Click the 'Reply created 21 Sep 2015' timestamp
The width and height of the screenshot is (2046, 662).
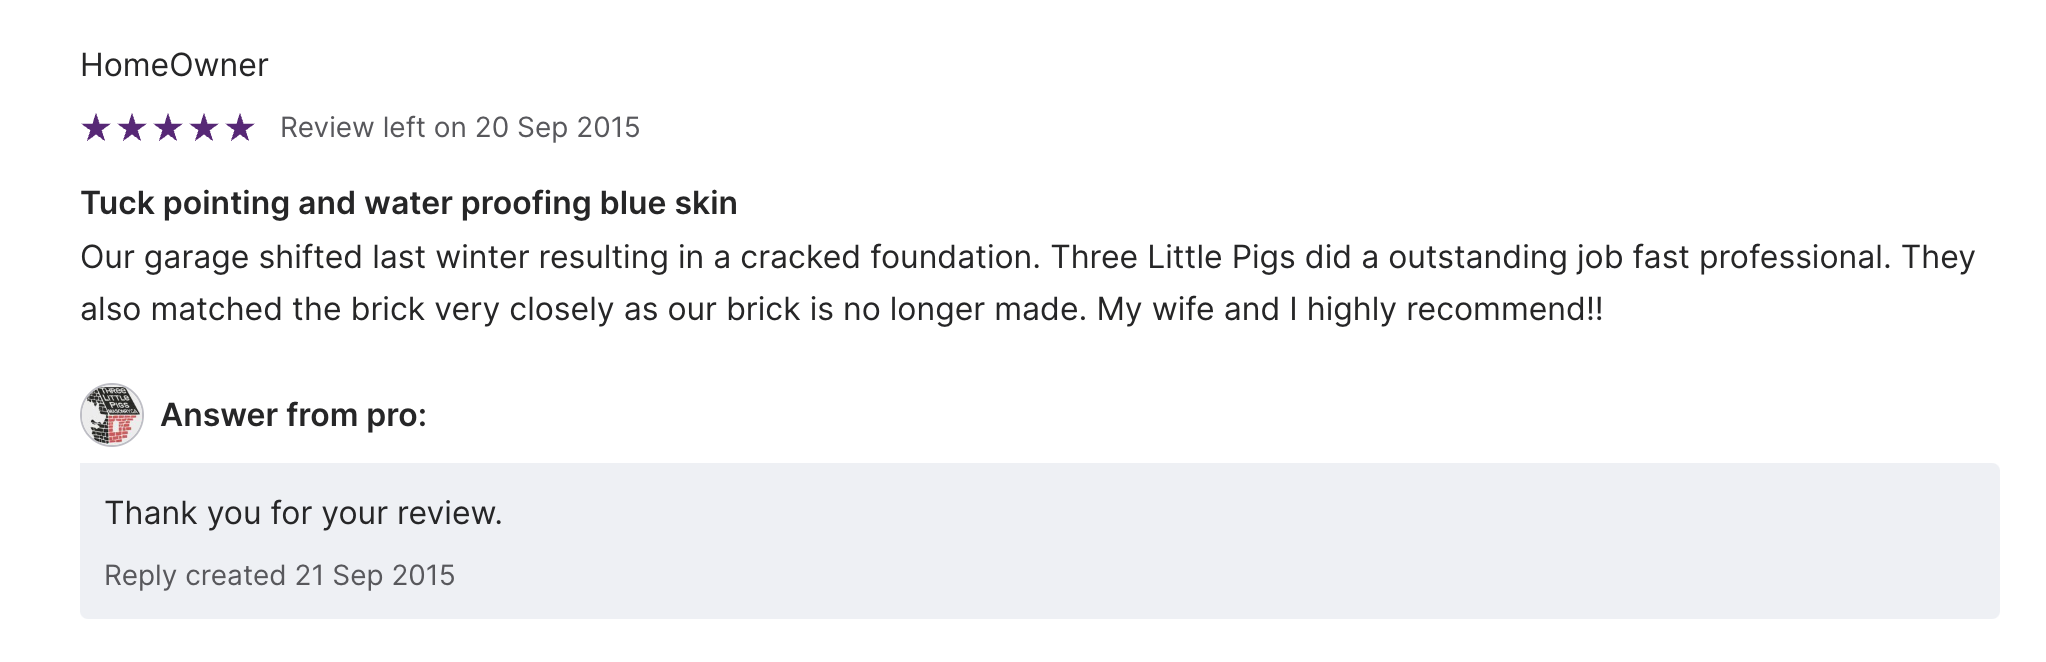pyautogui.click(x=279, y=576)
